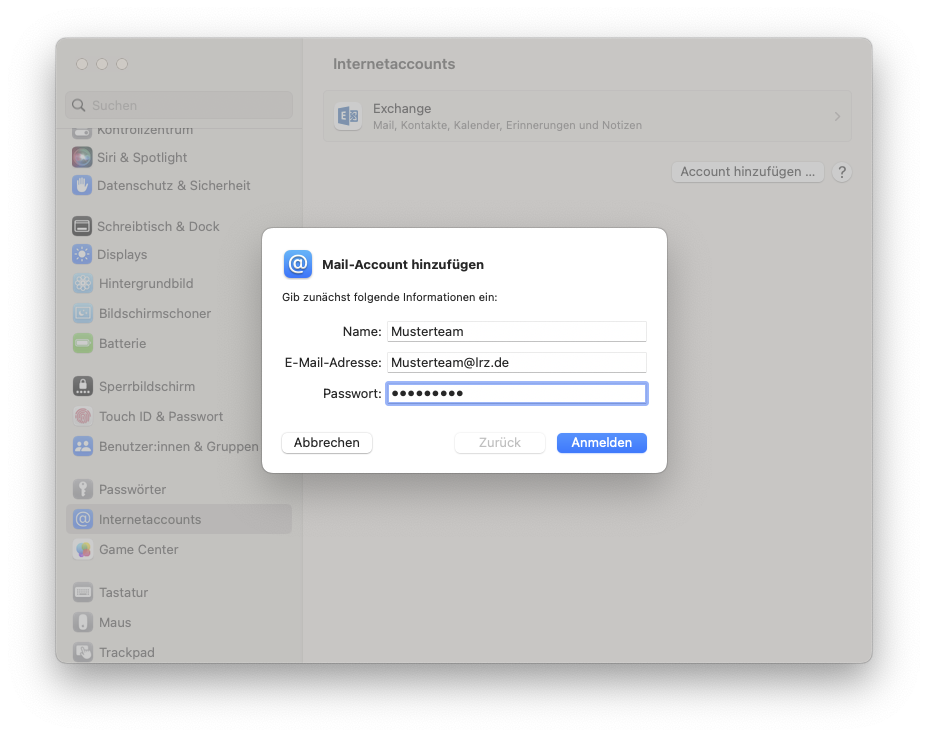Open the Hintergrundbild settings icon
928x737 pixels.
pyautogui.click(x=82, y=283)
